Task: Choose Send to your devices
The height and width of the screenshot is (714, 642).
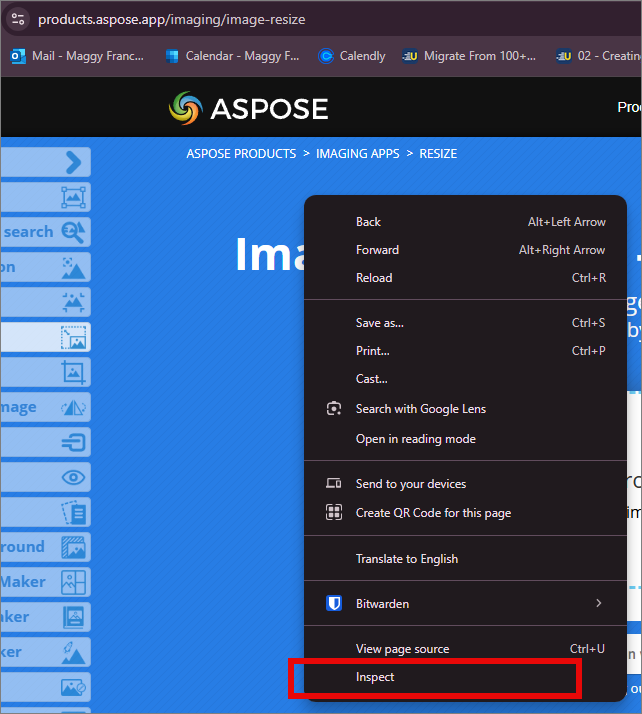Action: (x=465, y=484)
